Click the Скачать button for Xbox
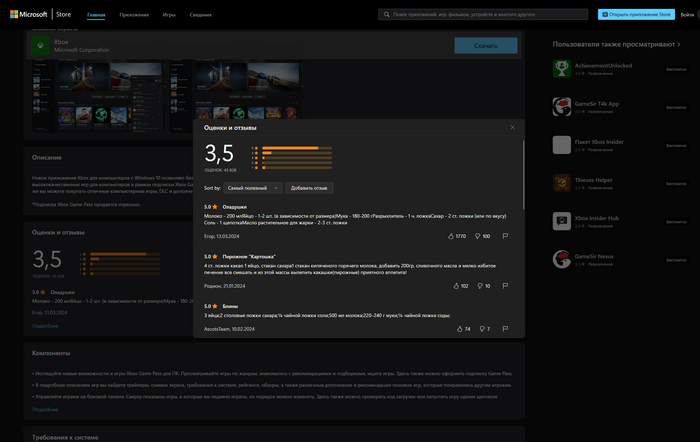 pyautogui.click(x=485, y=45)
